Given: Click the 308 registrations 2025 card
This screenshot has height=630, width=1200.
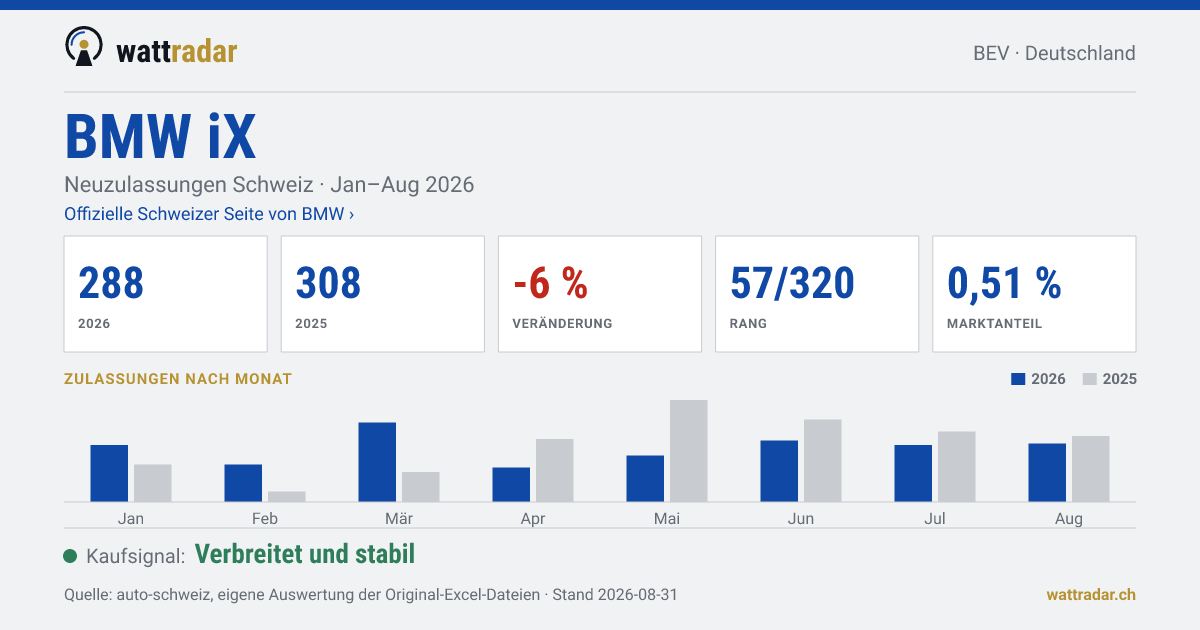Looking at the screenshot, I should (383, 294).
